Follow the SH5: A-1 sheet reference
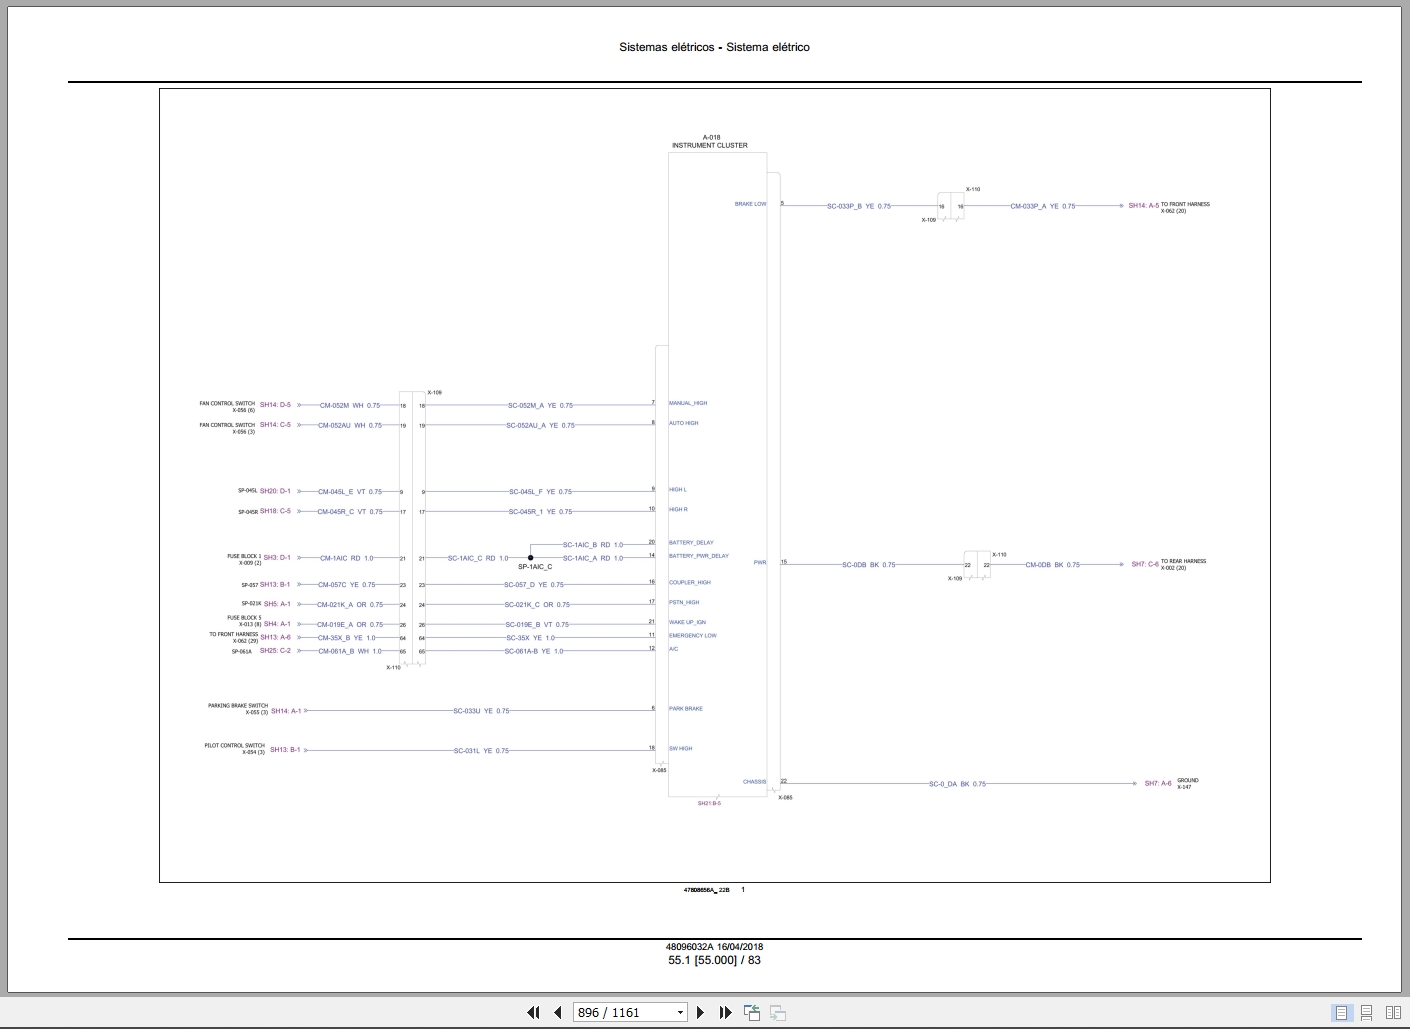 [x=277, y=604]
